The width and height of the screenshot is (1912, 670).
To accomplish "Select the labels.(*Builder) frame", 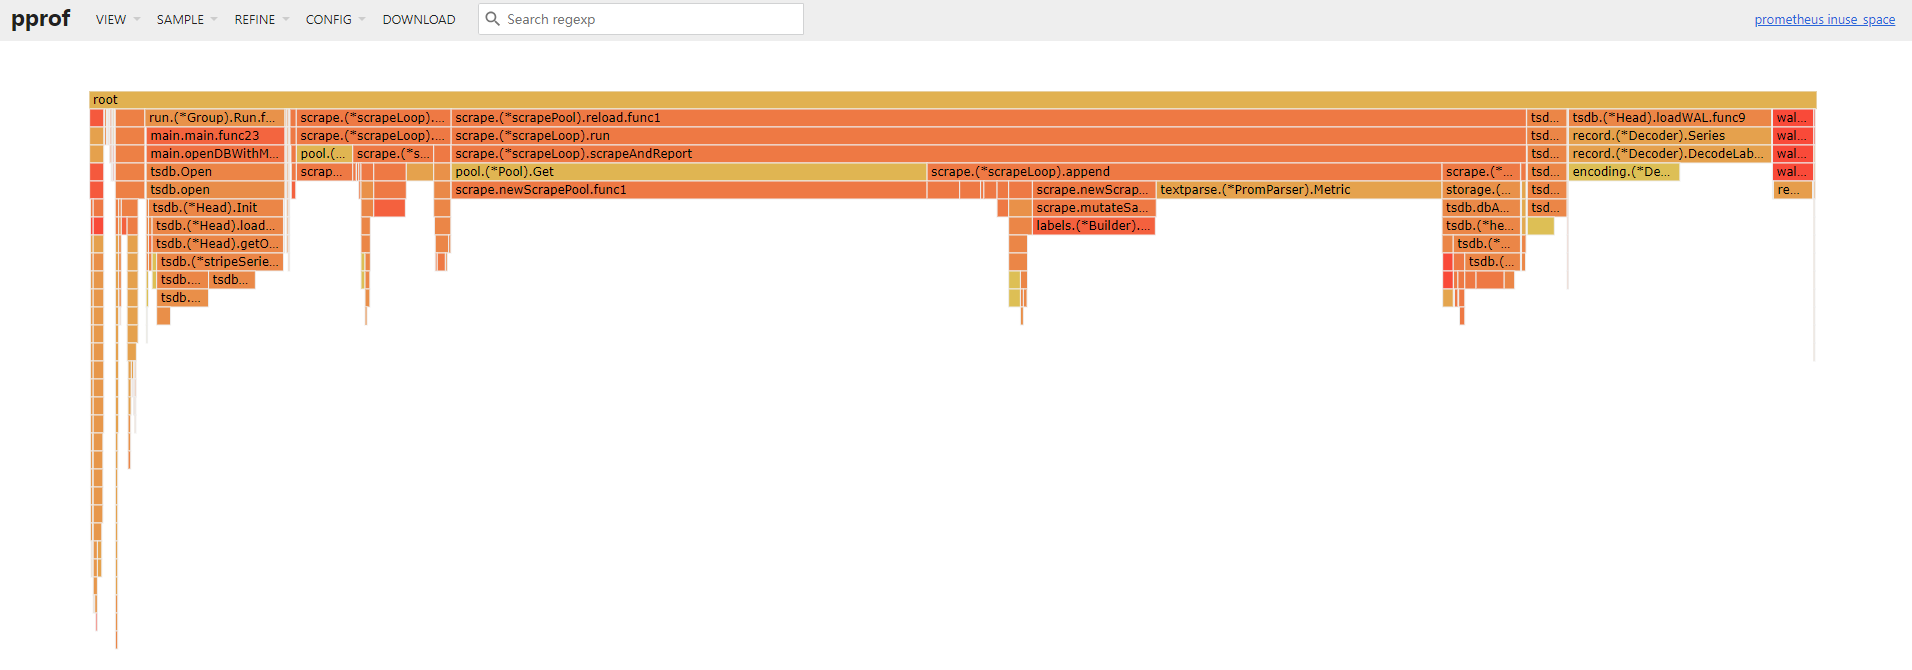I will [x=1093, y=226].
